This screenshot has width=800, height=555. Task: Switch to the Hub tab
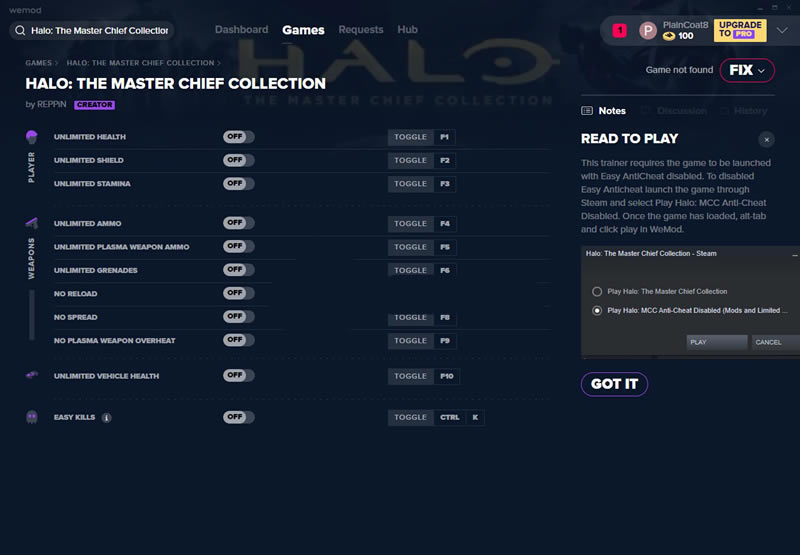407,30
